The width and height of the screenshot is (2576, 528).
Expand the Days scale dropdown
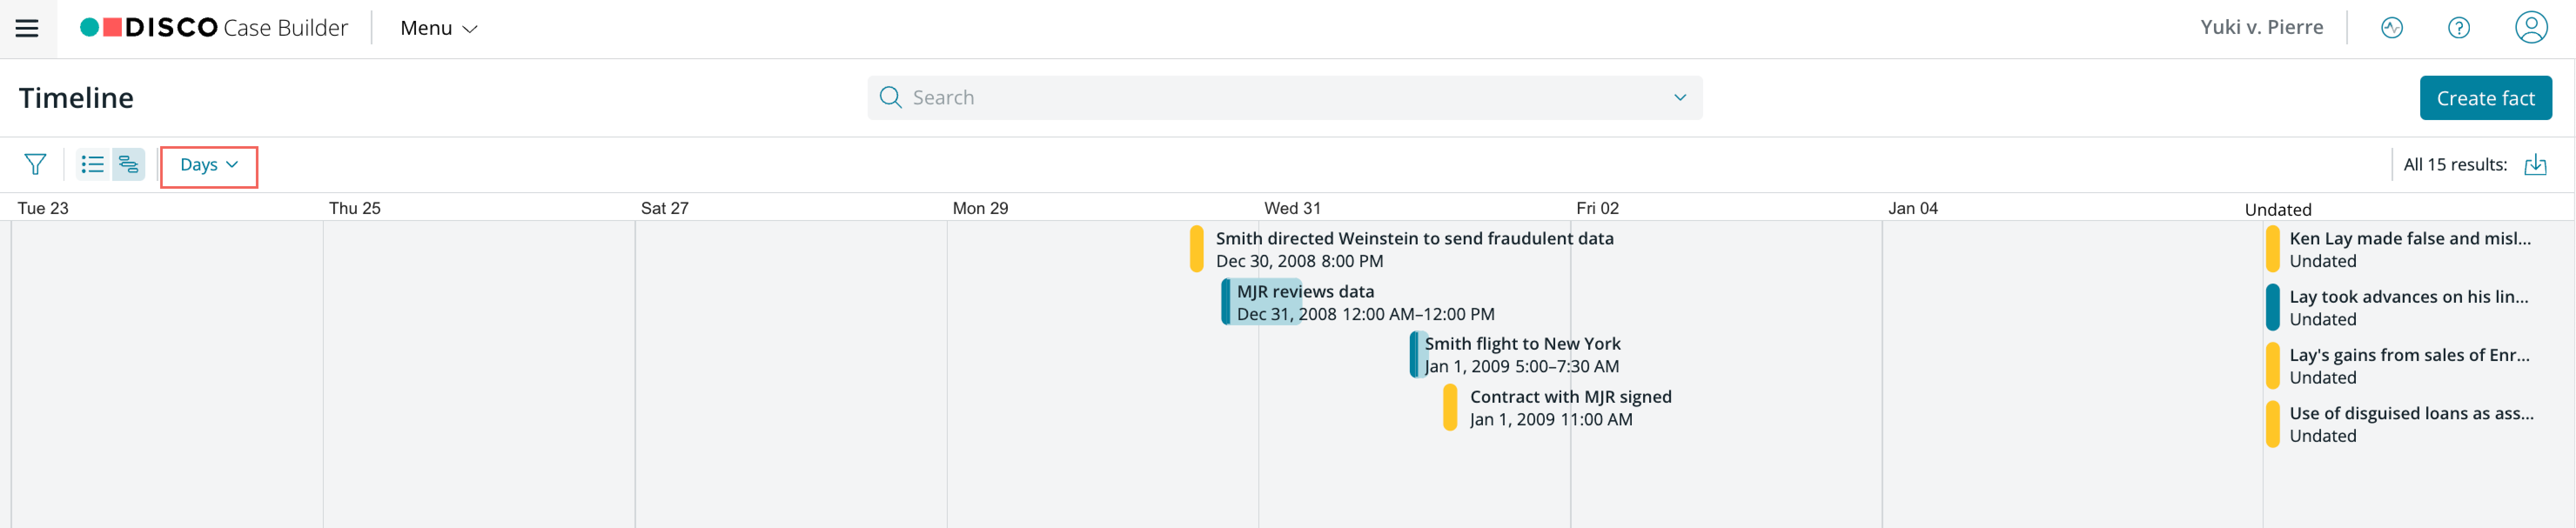tap(209, 165)
